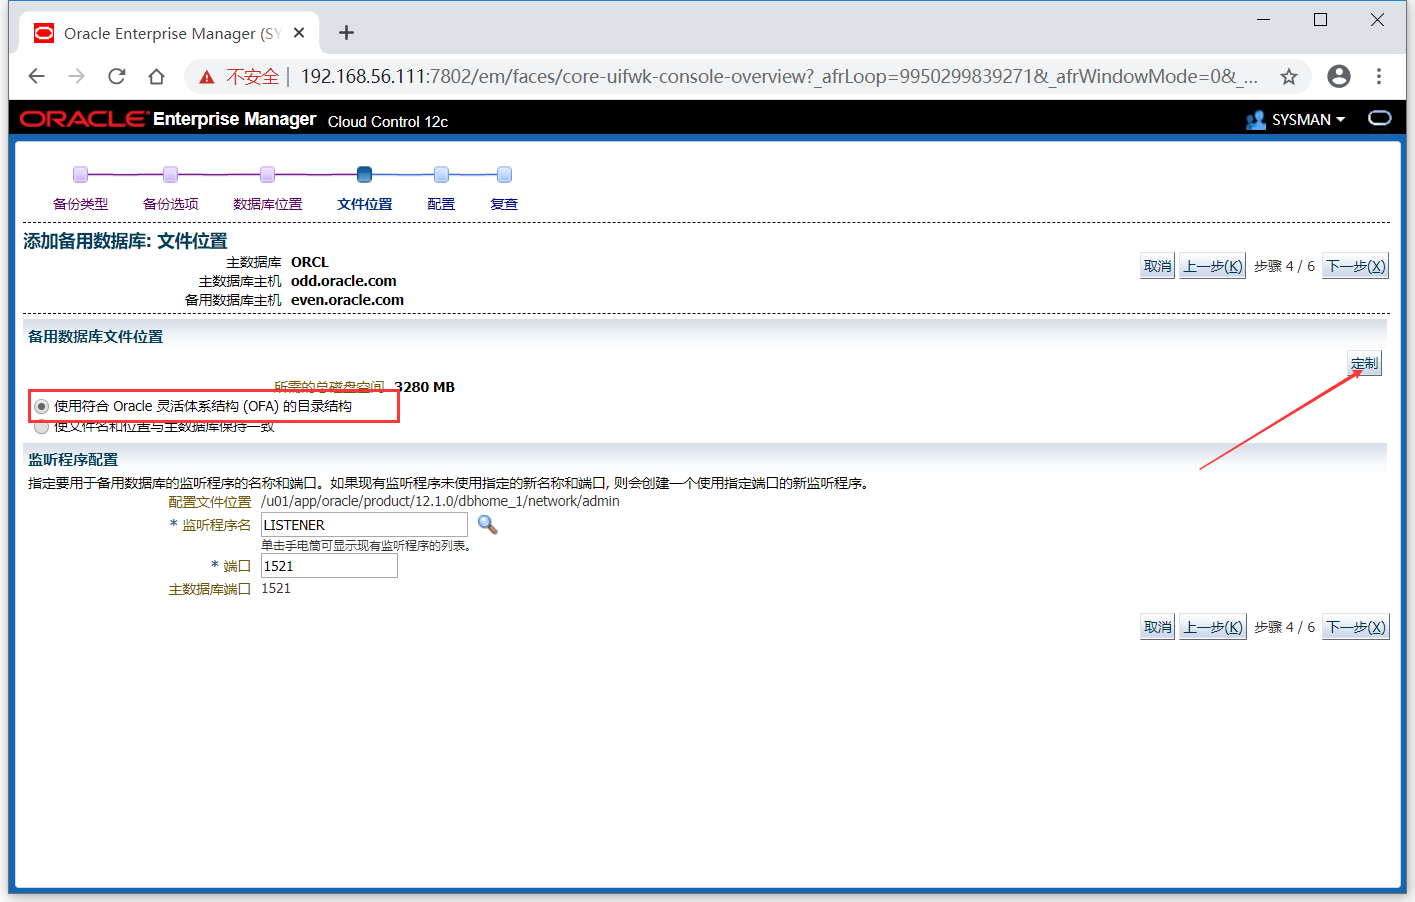This screenshot has width=1415, height=902.
Task: Click the accessibility oval icon beside SYSMAN
Action: [1380, 118]
